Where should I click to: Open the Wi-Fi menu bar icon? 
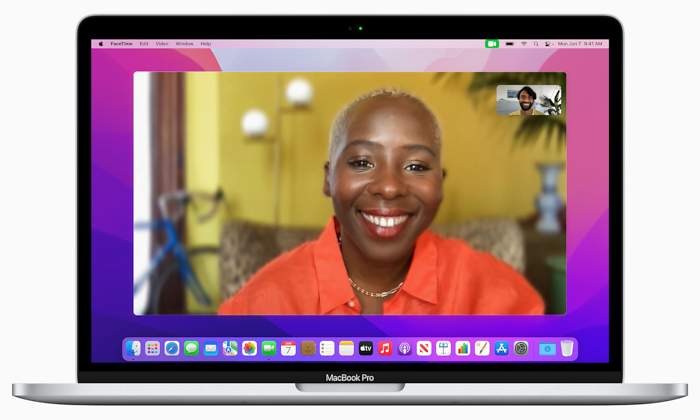(x=524, y=44)
